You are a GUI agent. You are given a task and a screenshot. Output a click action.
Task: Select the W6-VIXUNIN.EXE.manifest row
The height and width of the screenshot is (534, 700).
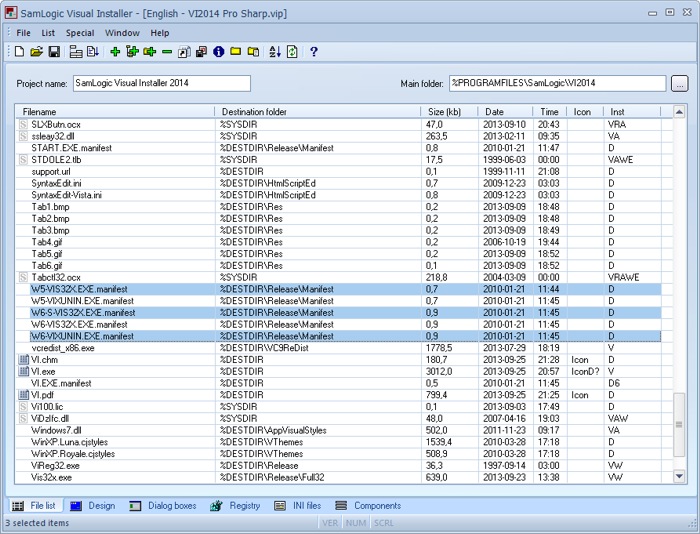point(338,336)
